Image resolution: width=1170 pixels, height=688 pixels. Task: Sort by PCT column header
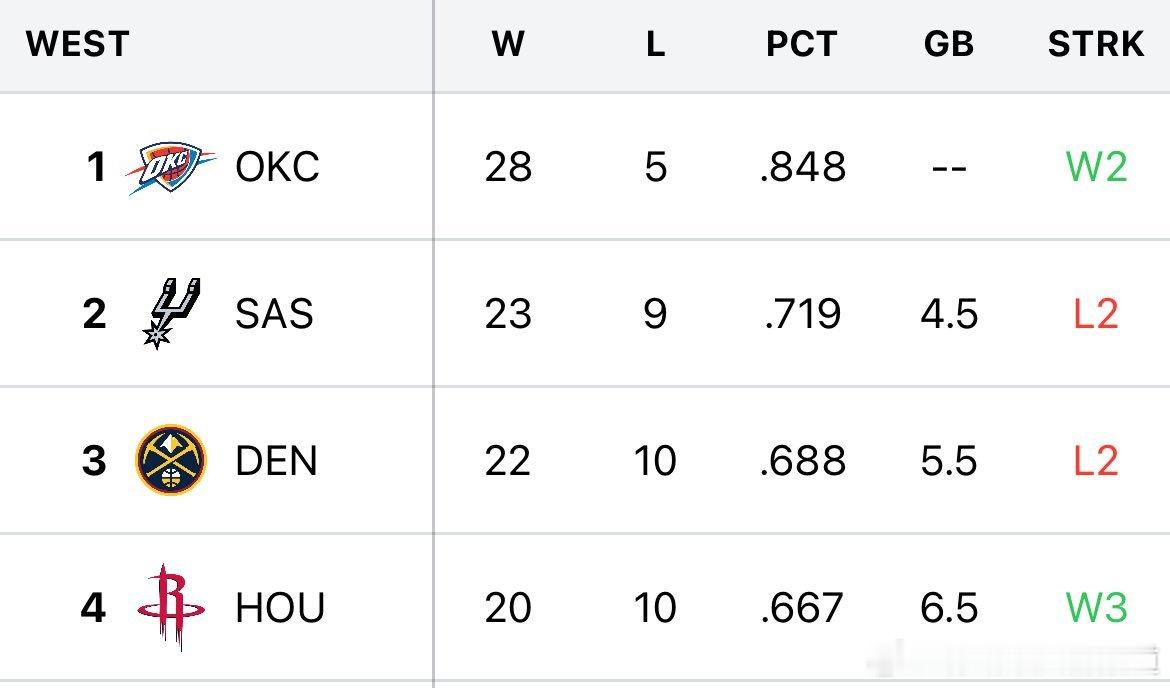pos(801,44)
